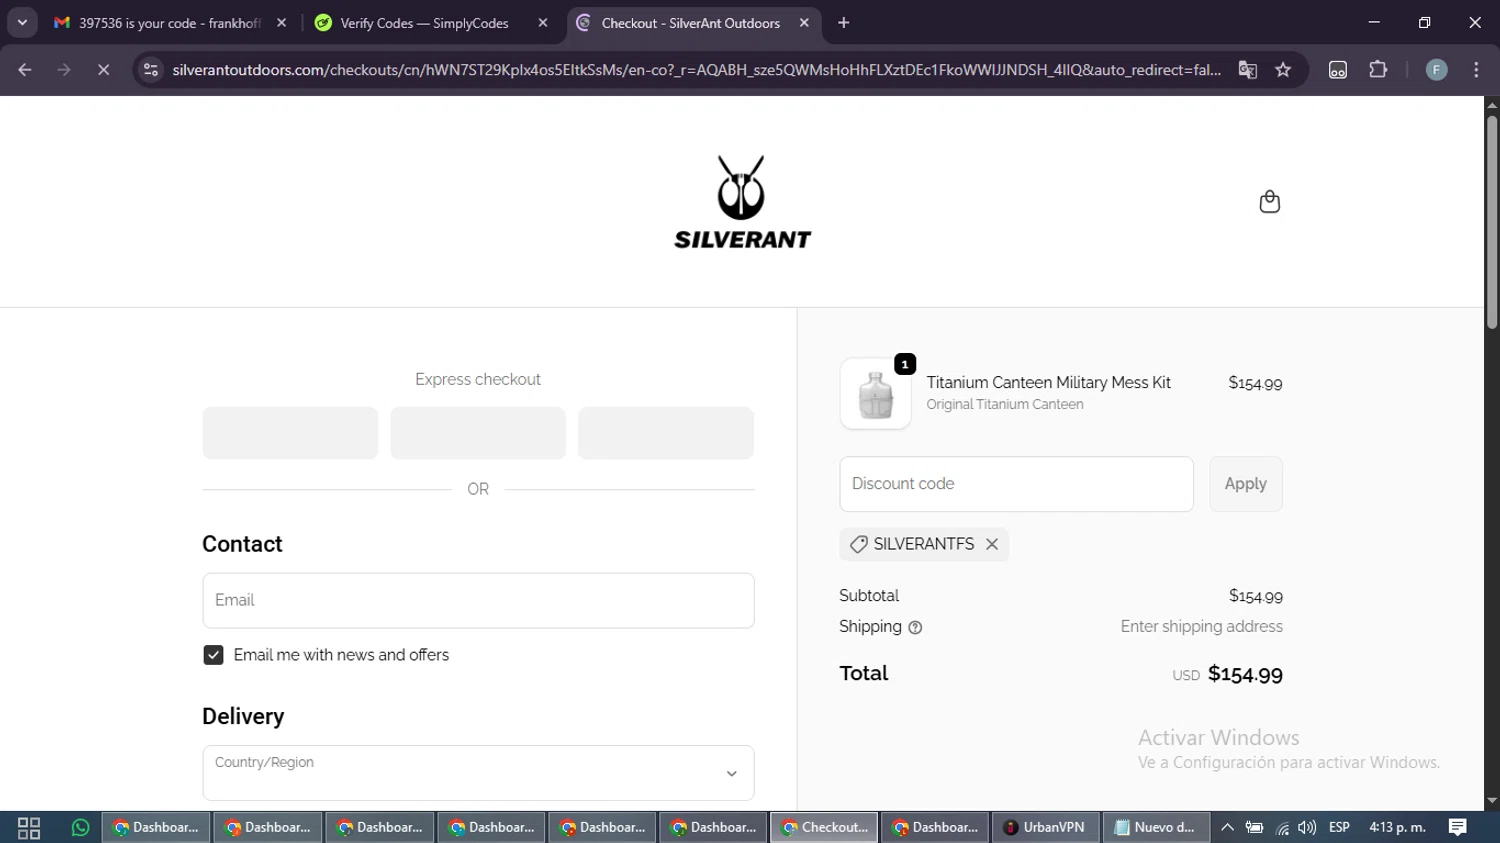Open Windows Task View icon
The image size is (1500, 843).
(29, 827)
